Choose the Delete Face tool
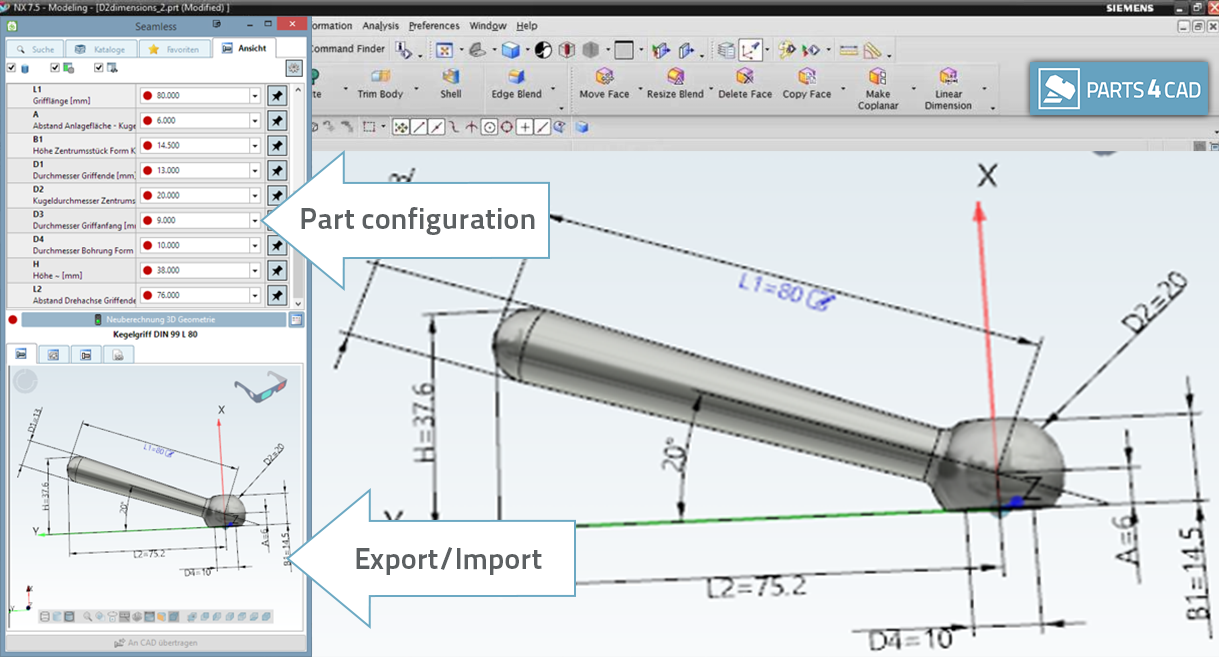 pos(745,83)
